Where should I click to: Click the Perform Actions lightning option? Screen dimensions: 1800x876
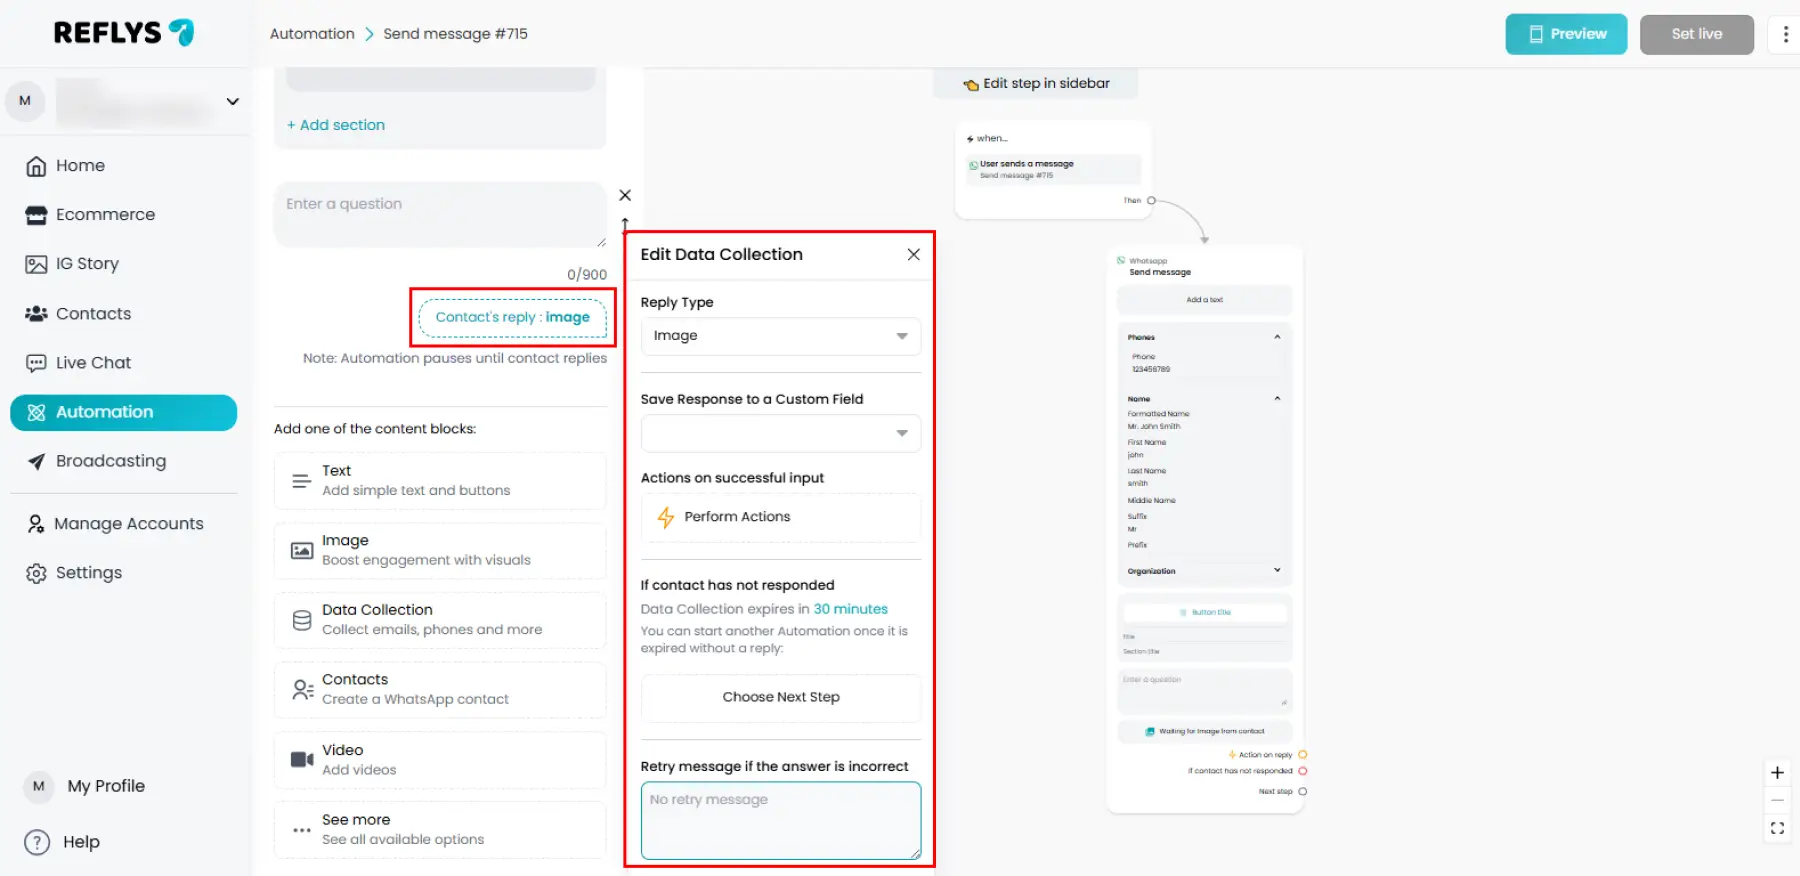736,517
